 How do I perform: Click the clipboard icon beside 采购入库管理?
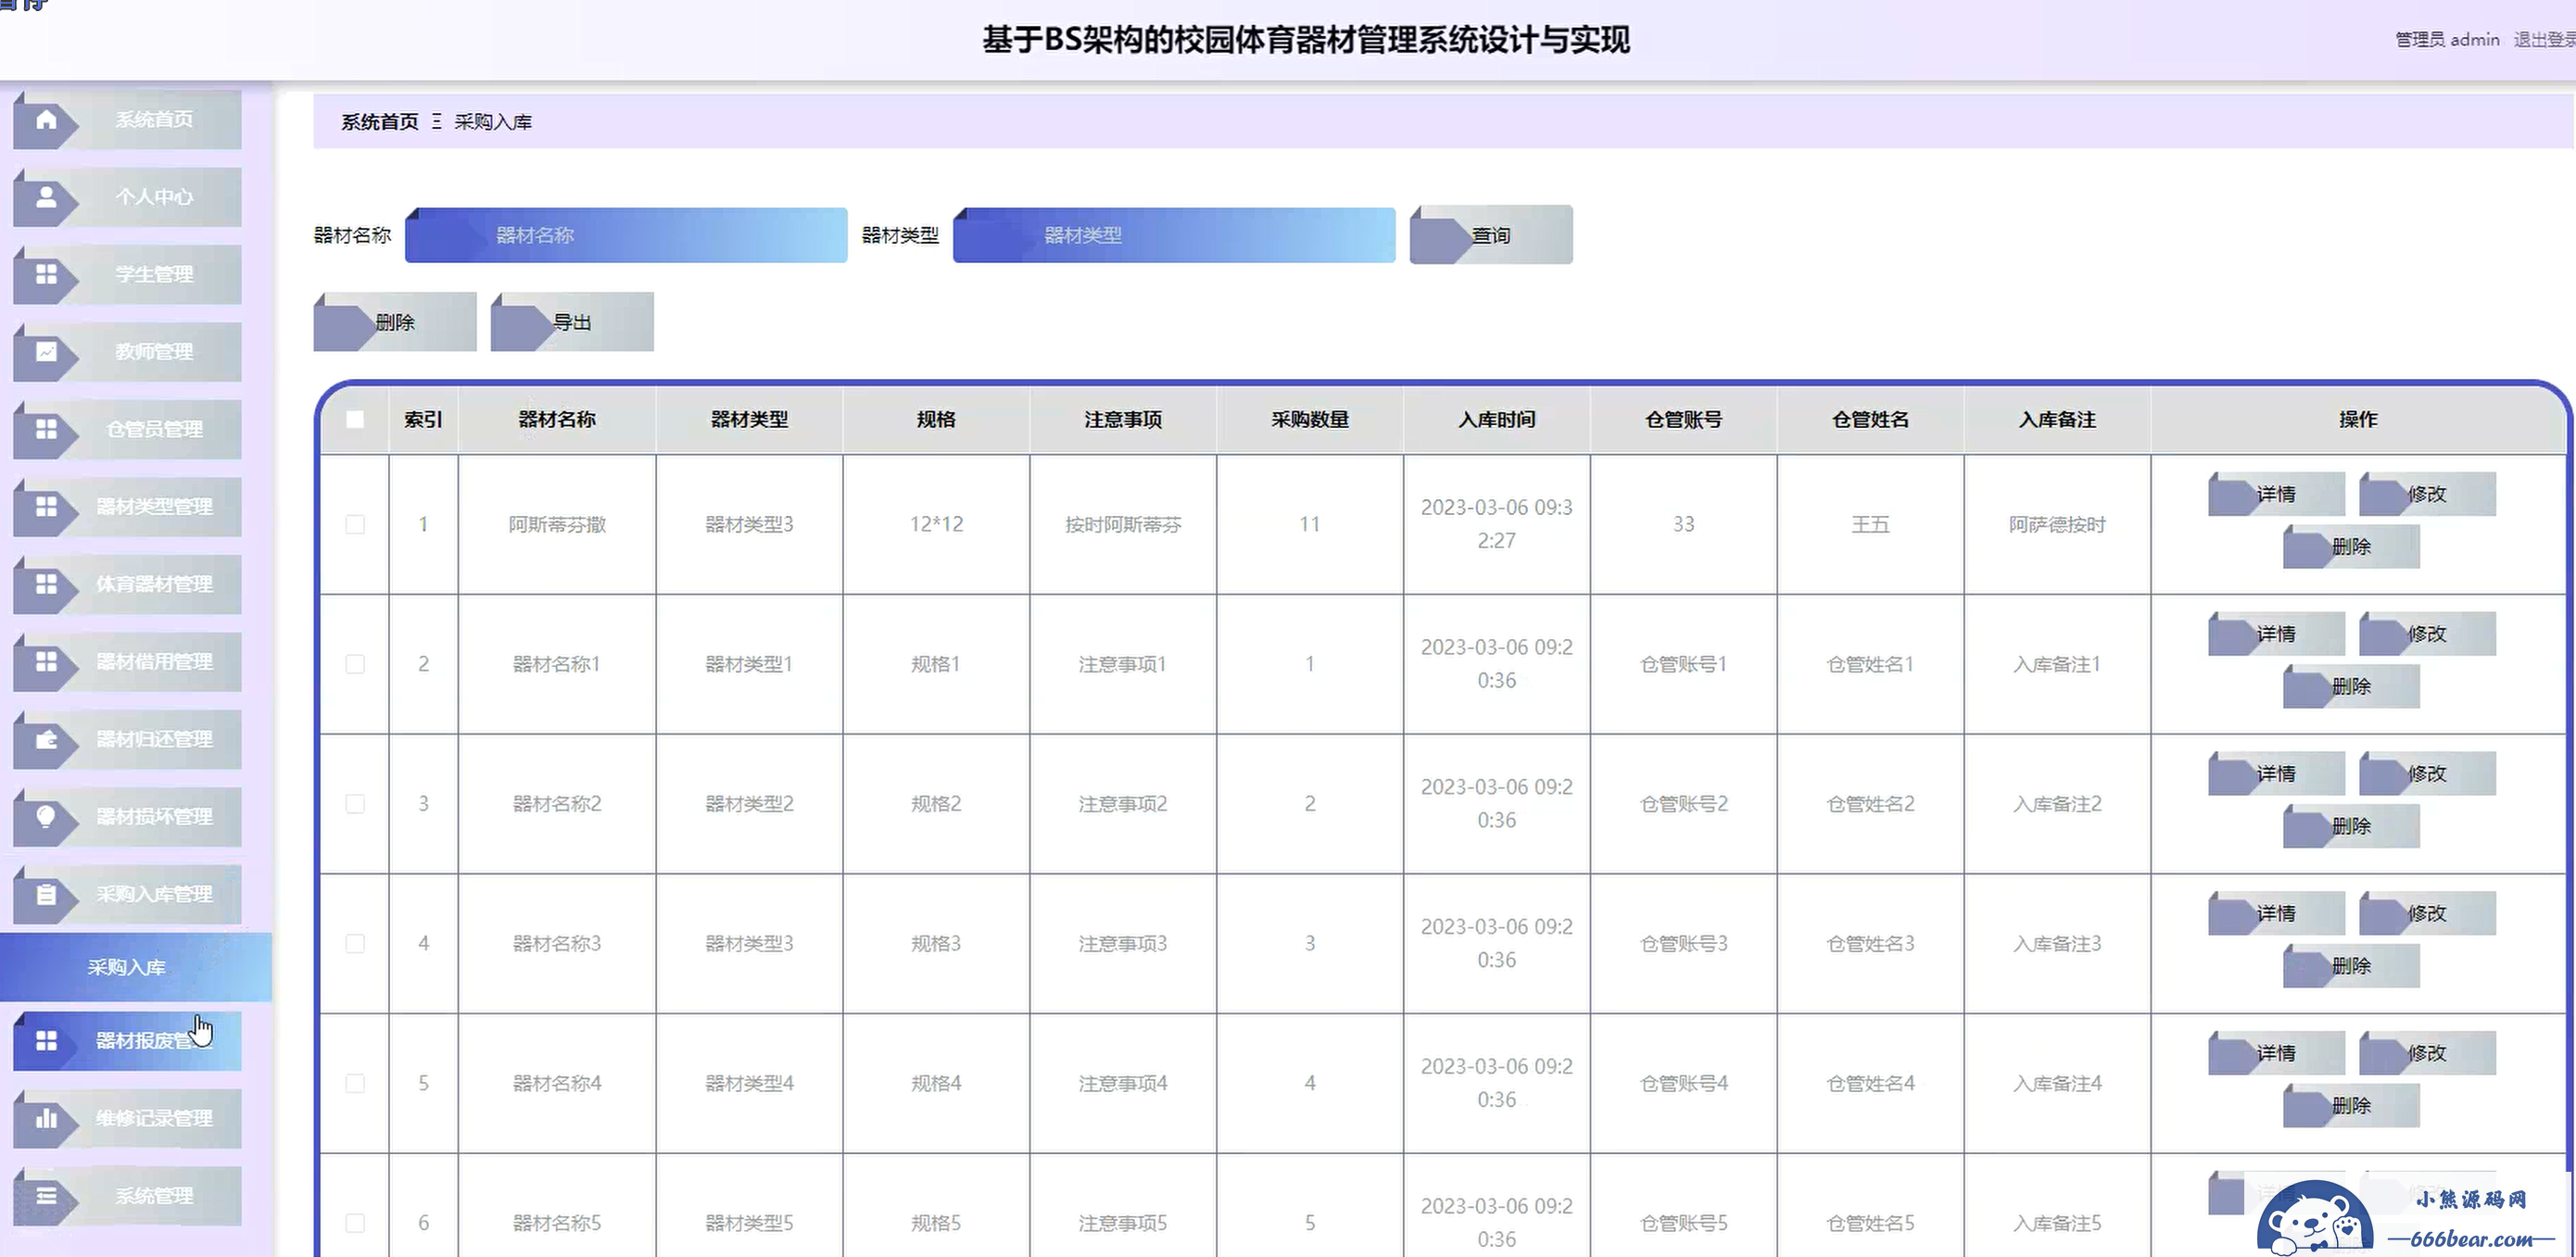46,894
